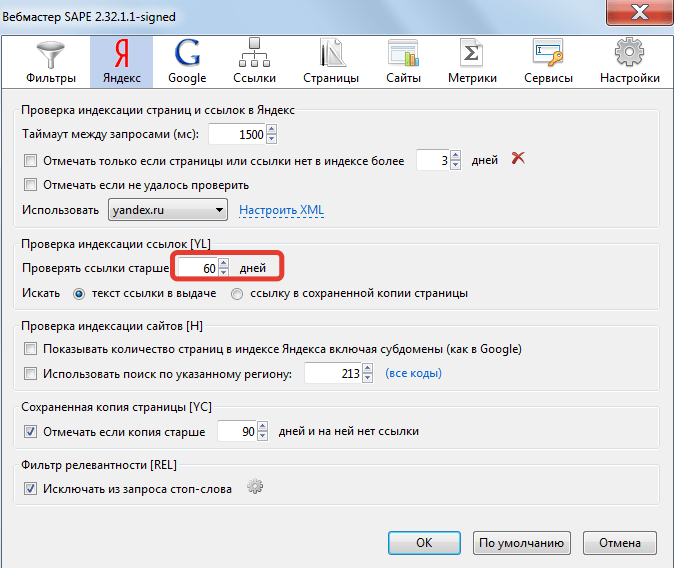Increase the timeout 1500 value spinner
The image size is (674, 568).
272,129
